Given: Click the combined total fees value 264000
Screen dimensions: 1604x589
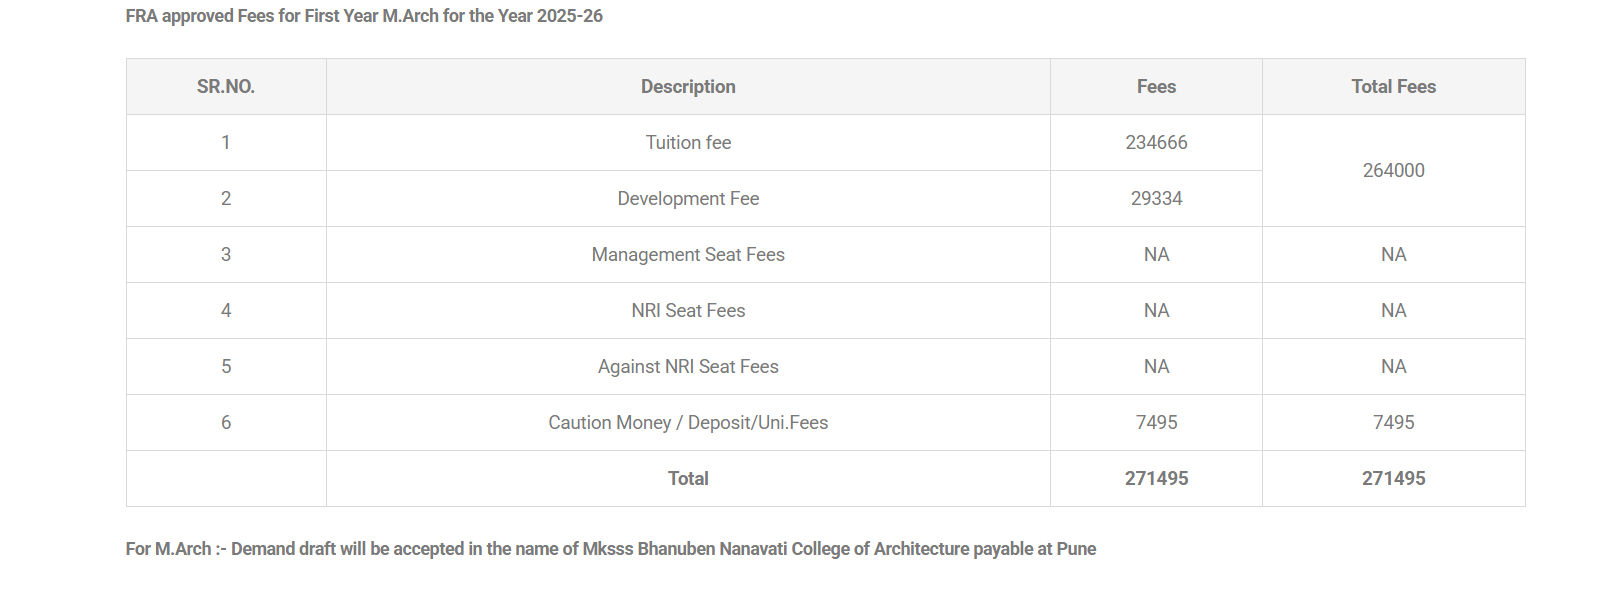Looking at the screenshot, I should (1393, 171).
